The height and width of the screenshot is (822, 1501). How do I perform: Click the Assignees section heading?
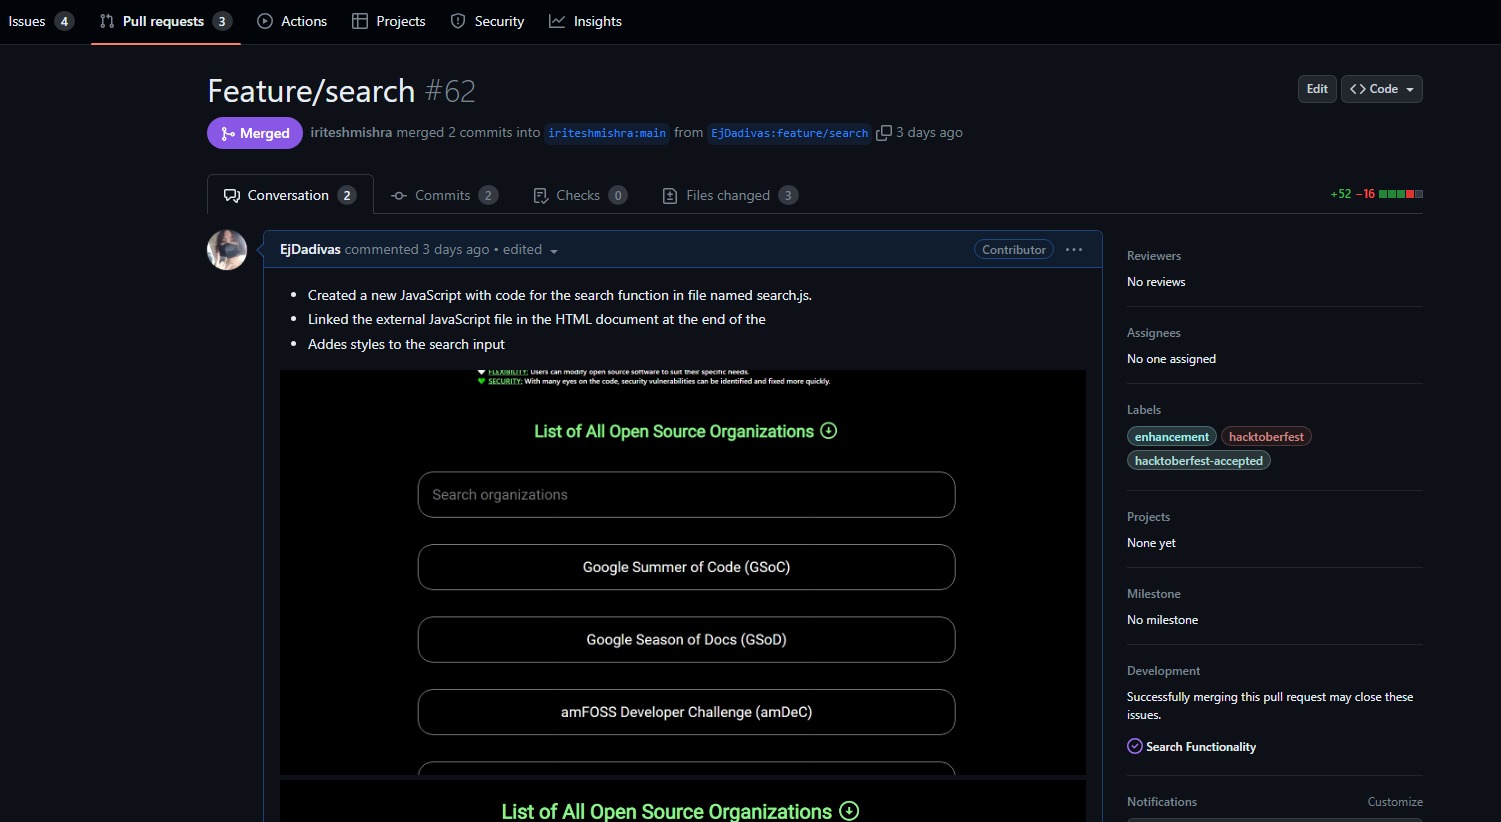point(1154,333)
